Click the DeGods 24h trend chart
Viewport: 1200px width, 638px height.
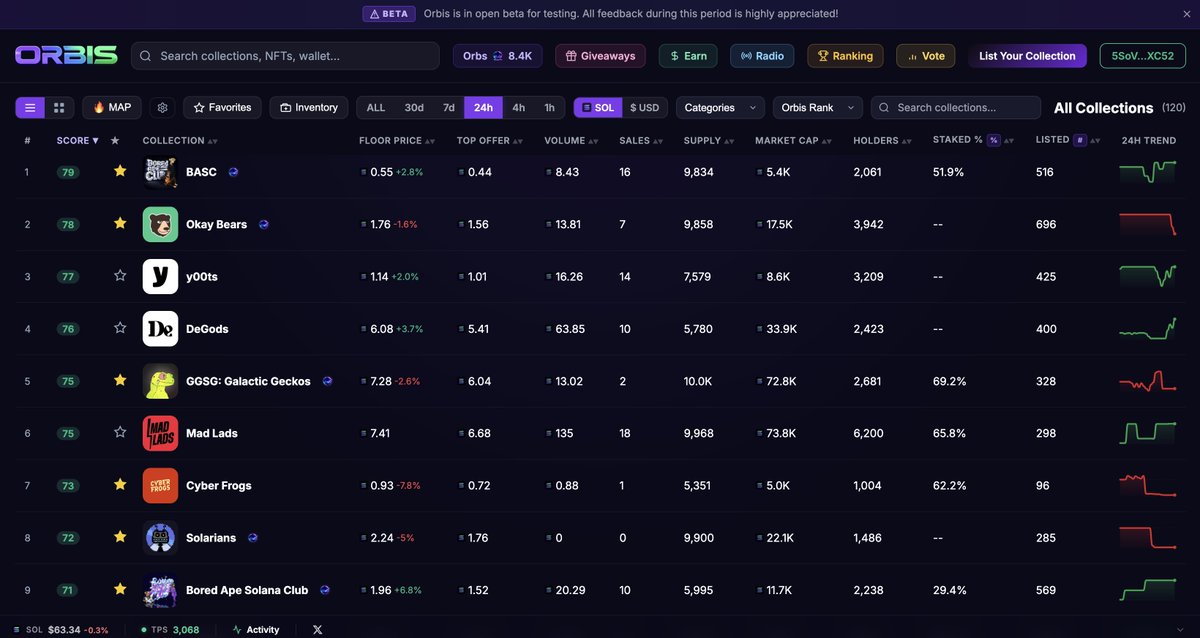pos(1148,329)
